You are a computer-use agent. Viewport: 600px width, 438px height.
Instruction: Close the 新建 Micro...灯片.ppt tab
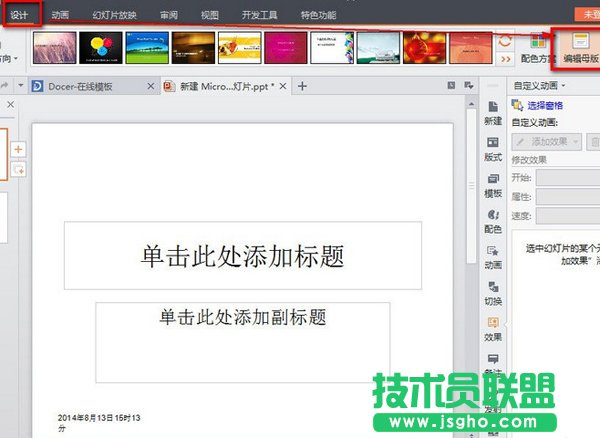click(x=283, y=86)
